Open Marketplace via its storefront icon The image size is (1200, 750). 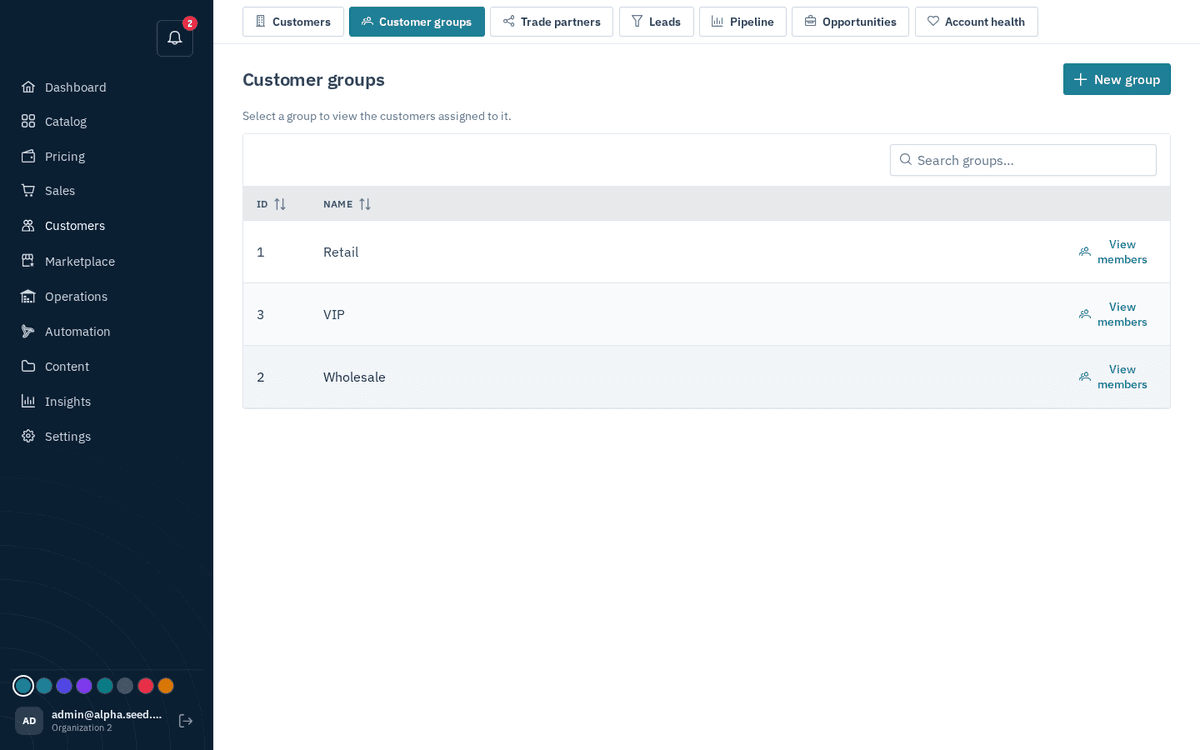tap(28, 261)
